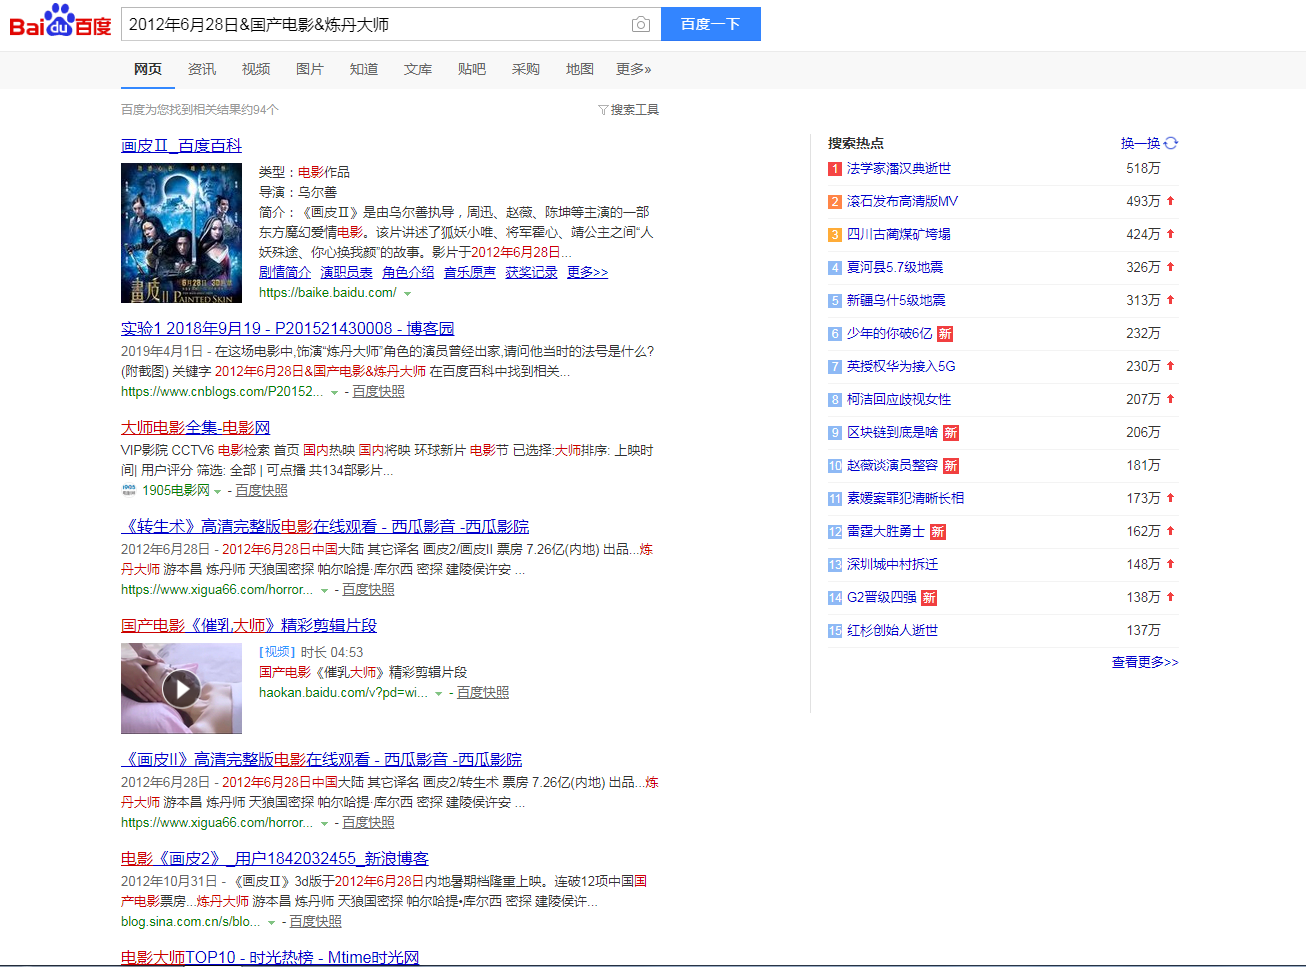Click rank badge 1 in hot searches
Viewport: 1306px width, 967px height.
pos(835,169)
